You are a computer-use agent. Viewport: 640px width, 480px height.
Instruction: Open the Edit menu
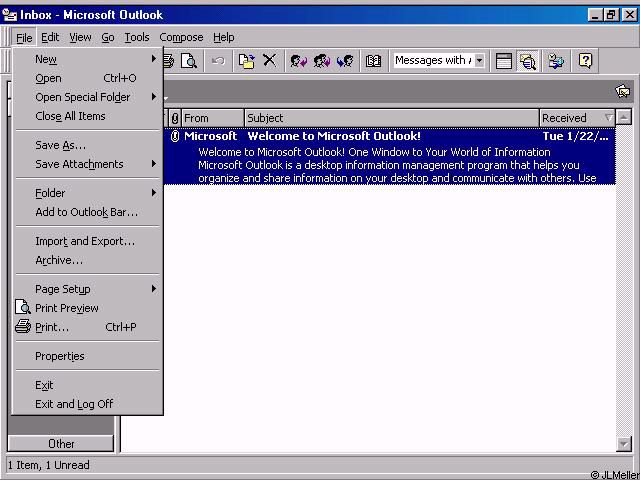(x=50, y=38)
